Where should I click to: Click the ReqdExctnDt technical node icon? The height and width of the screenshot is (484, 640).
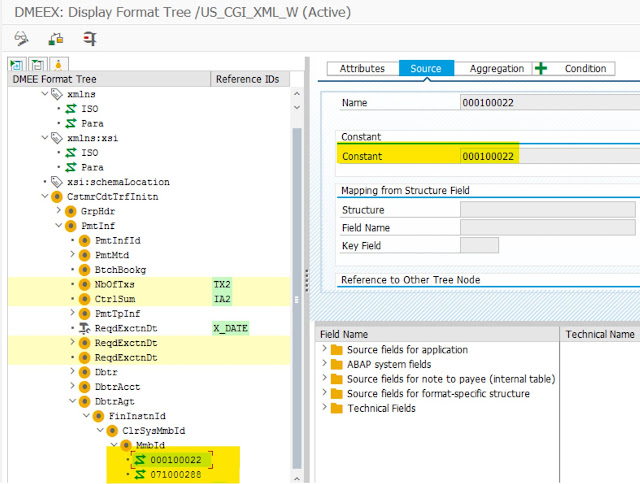(x=84, y=328)
